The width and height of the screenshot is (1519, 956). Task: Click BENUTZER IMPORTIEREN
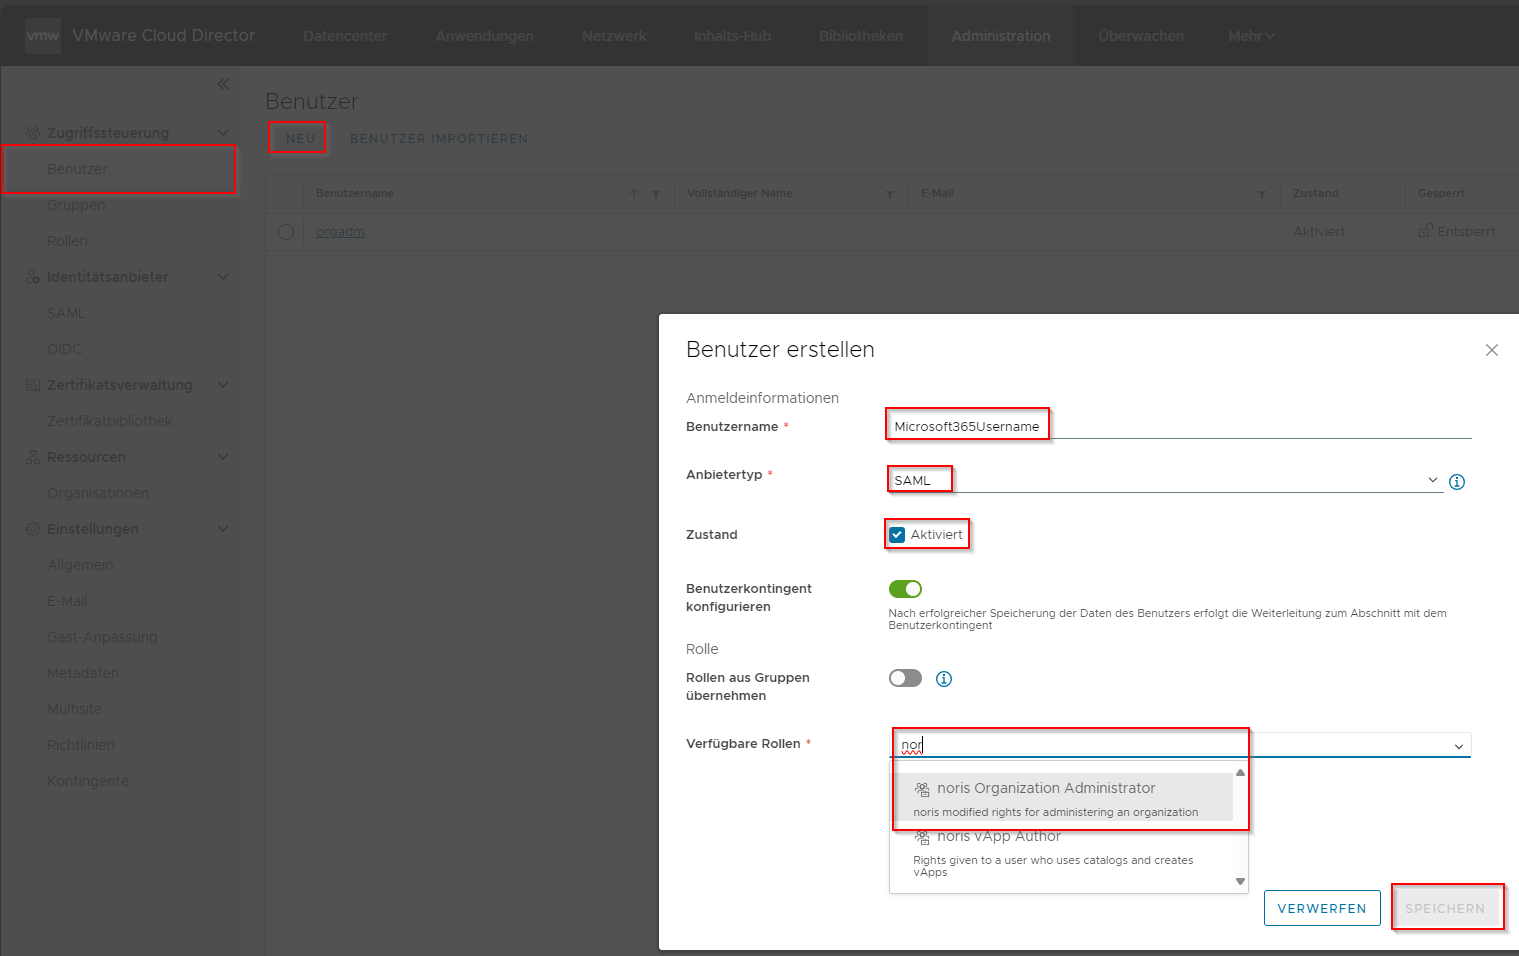(x=439, y=139)
